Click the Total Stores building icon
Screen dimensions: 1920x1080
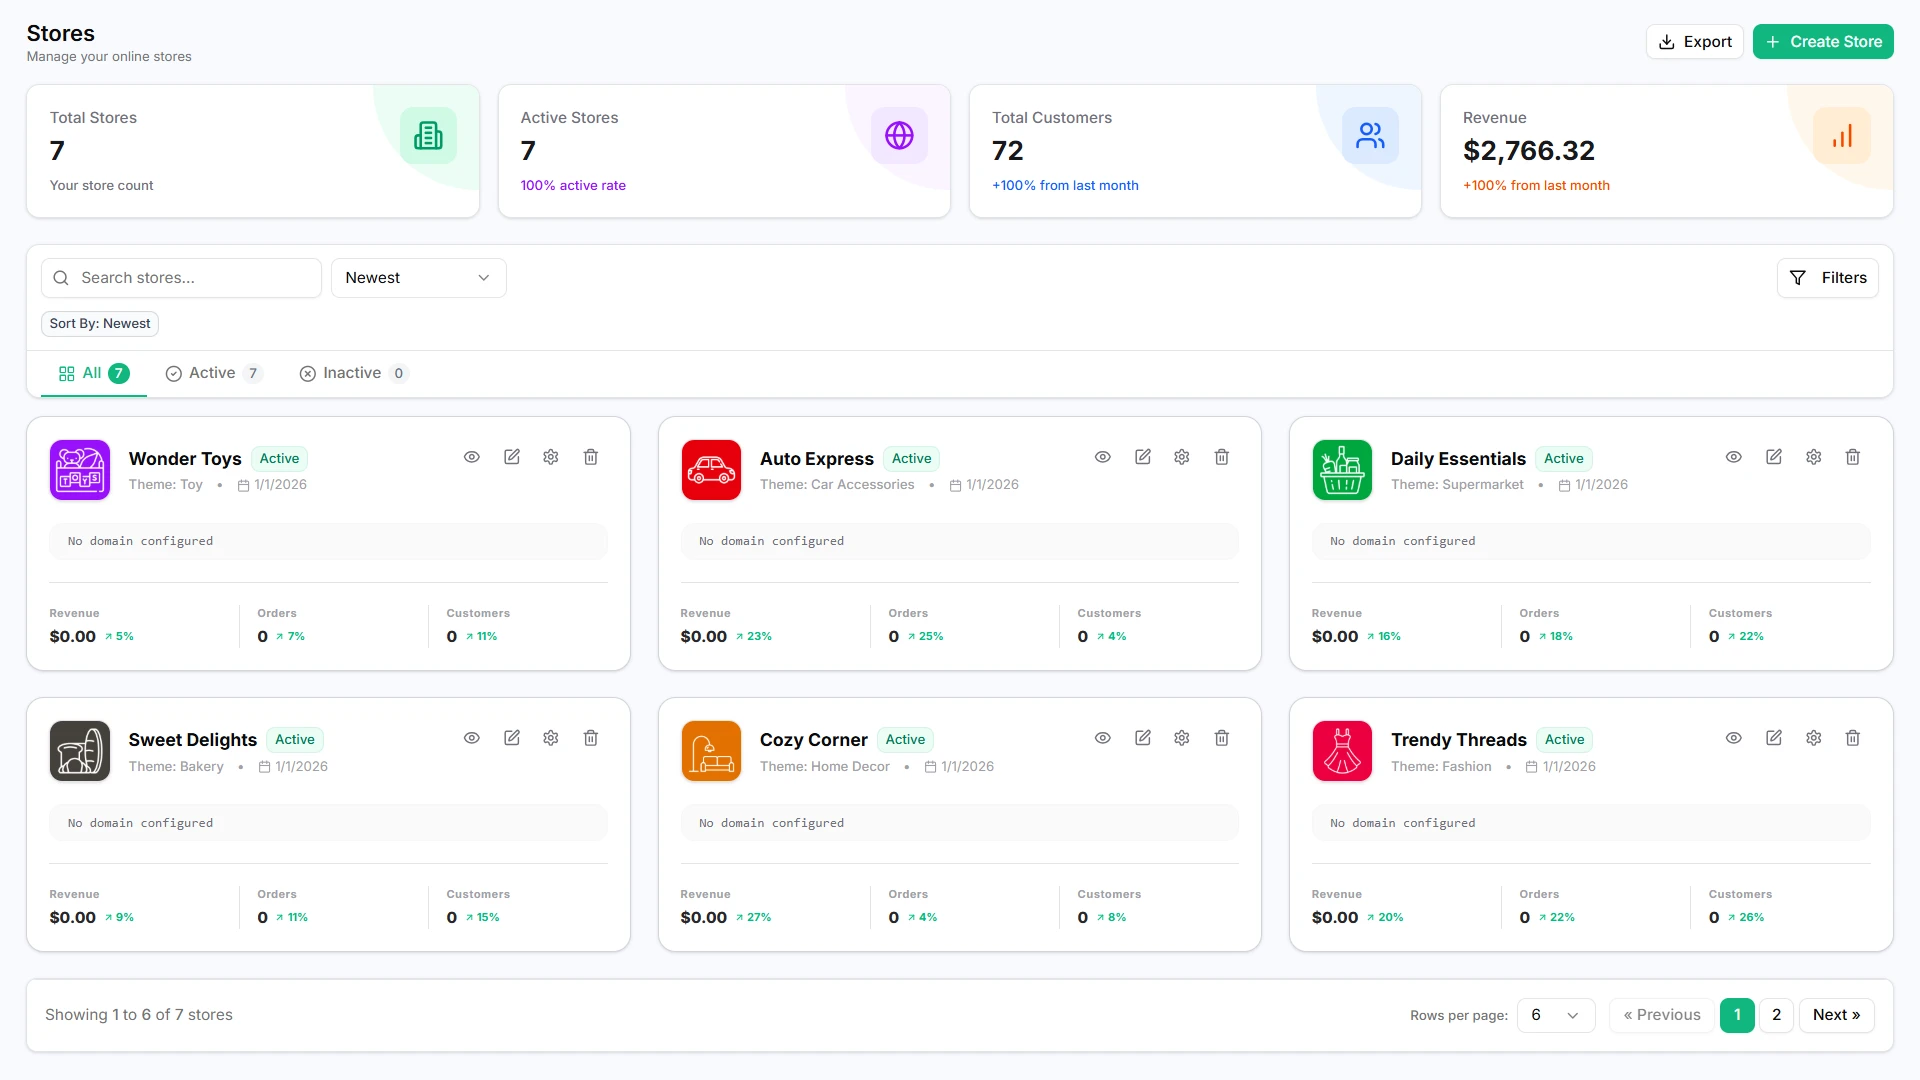point(428,135)
